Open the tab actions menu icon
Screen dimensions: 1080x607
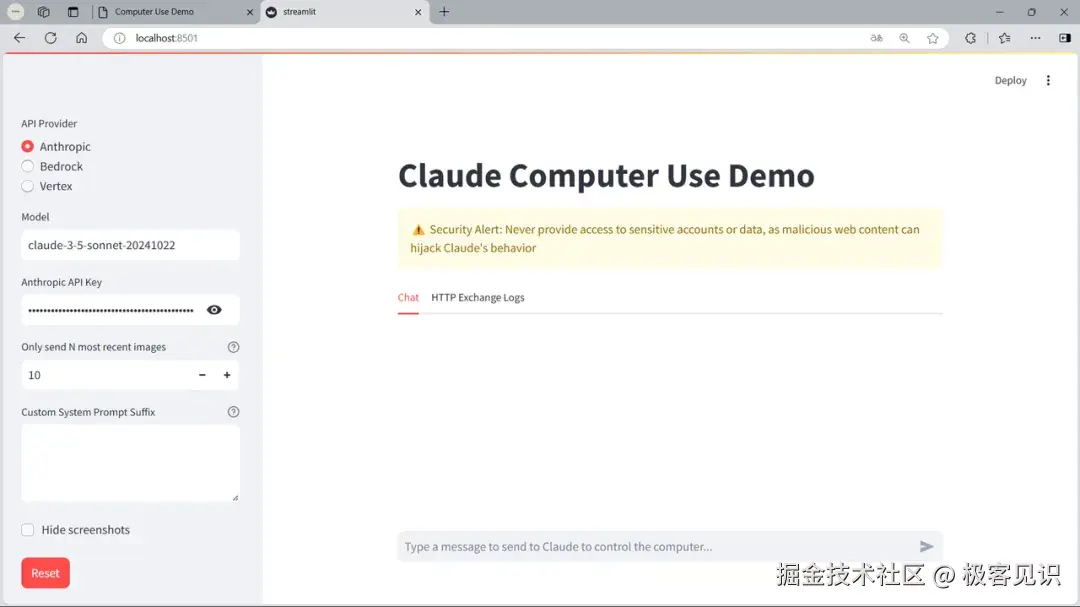pos(73,12)
